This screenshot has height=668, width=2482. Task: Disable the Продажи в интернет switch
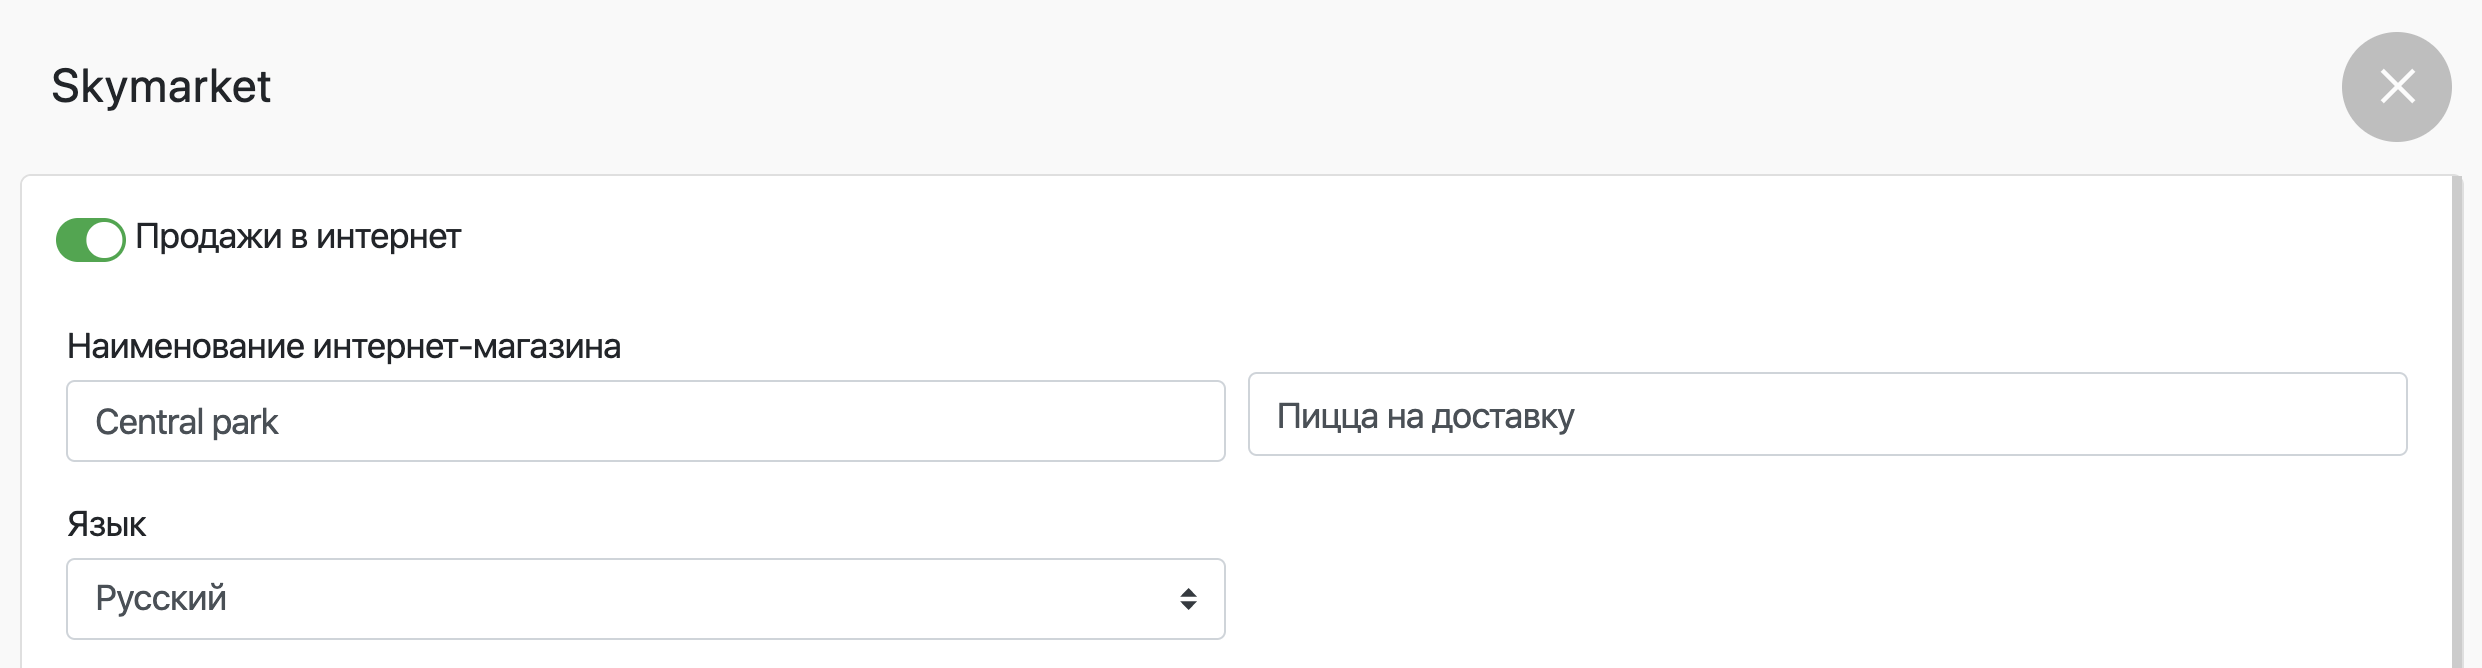90,240
